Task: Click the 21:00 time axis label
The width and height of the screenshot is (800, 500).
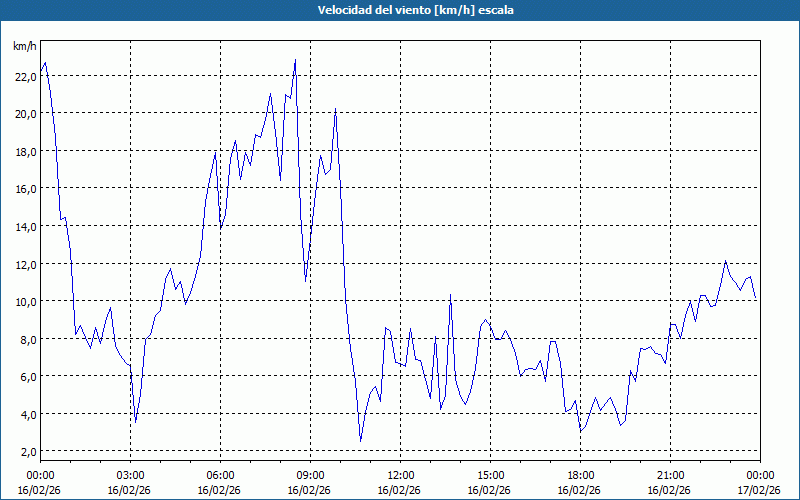Action: pyautogui.click(x=670, y=475)
